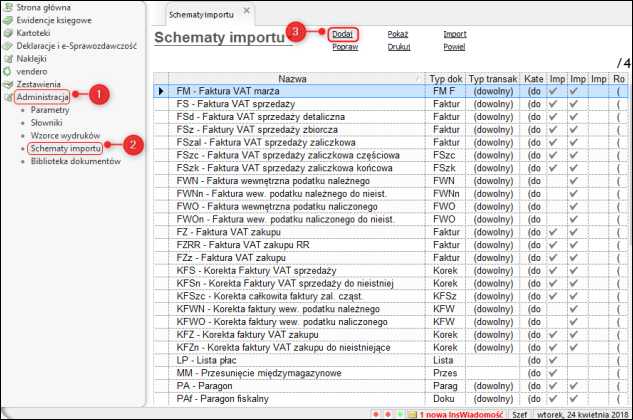Click the Popraw link

(x=345, y=47)
